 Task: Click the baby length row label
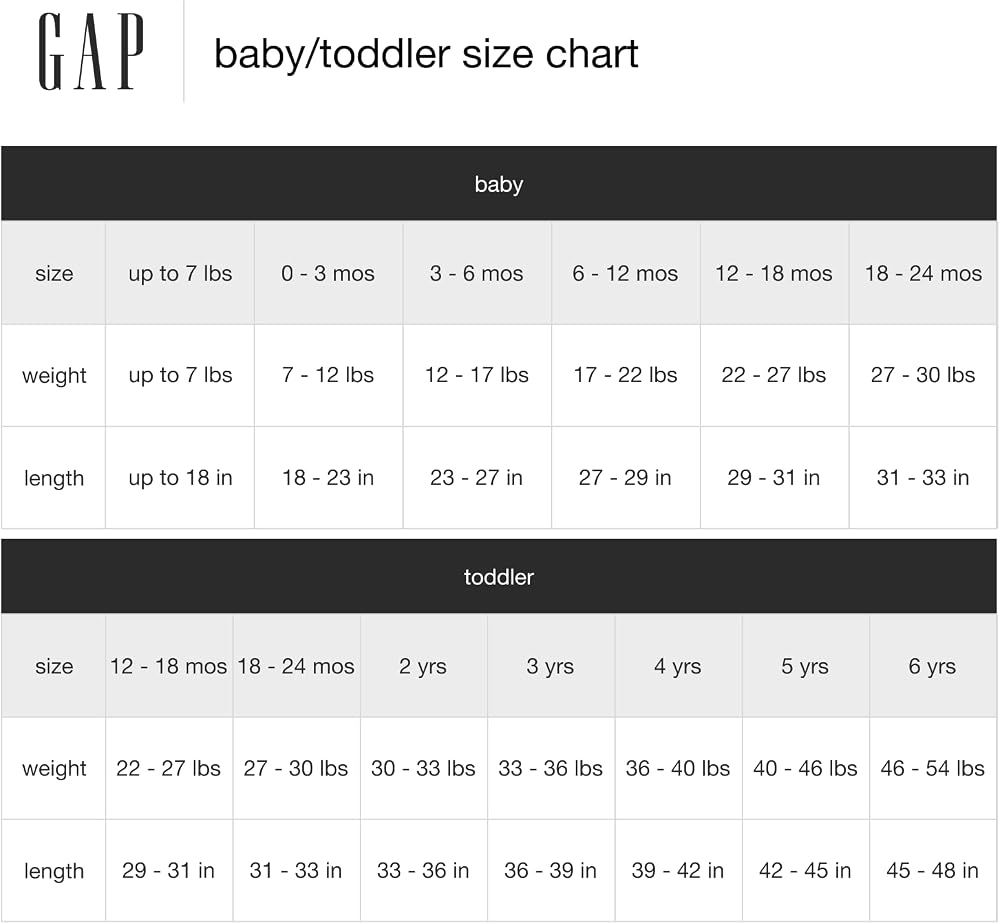tap(54, 478)
